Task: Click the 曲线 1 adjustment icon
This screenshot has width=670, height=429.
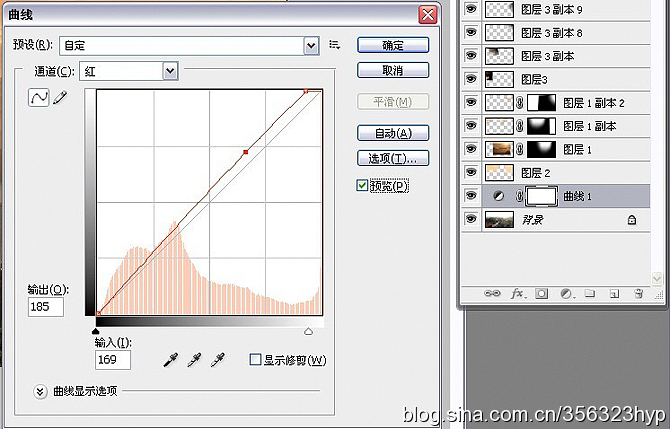Action: 498,196
